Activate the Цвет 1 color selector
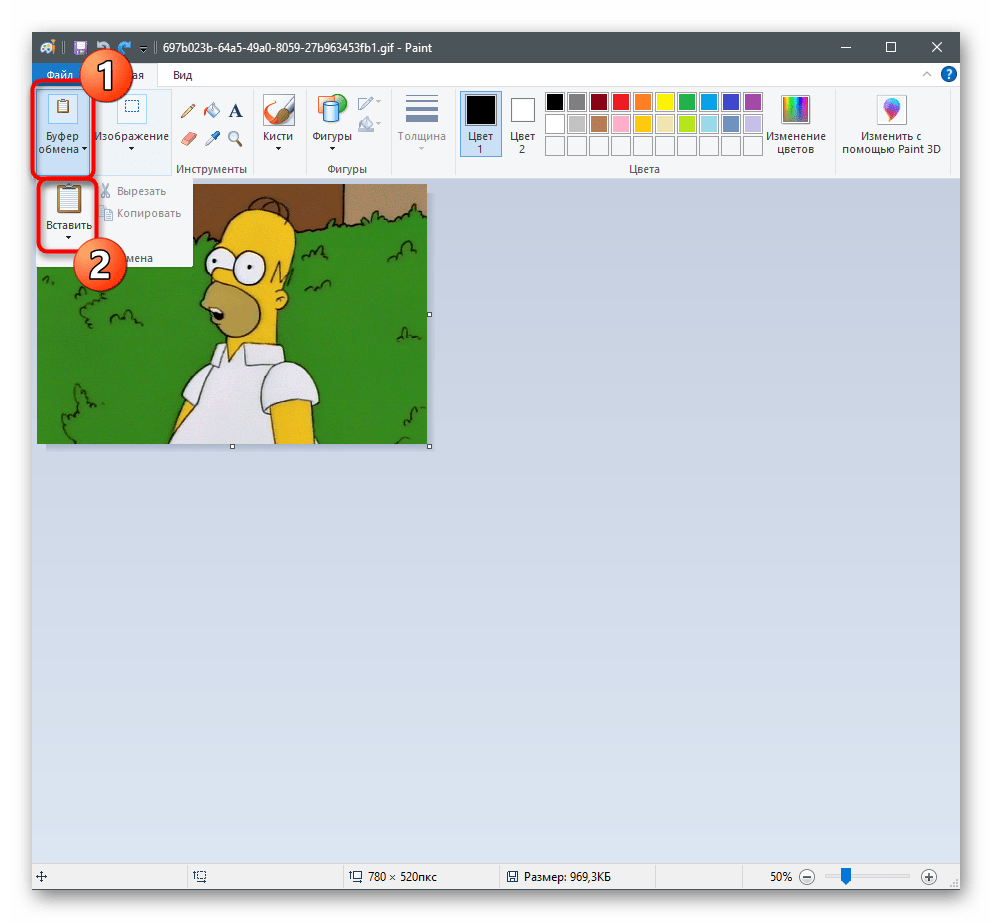Screen dimensions: 992x922 (481, 124)
